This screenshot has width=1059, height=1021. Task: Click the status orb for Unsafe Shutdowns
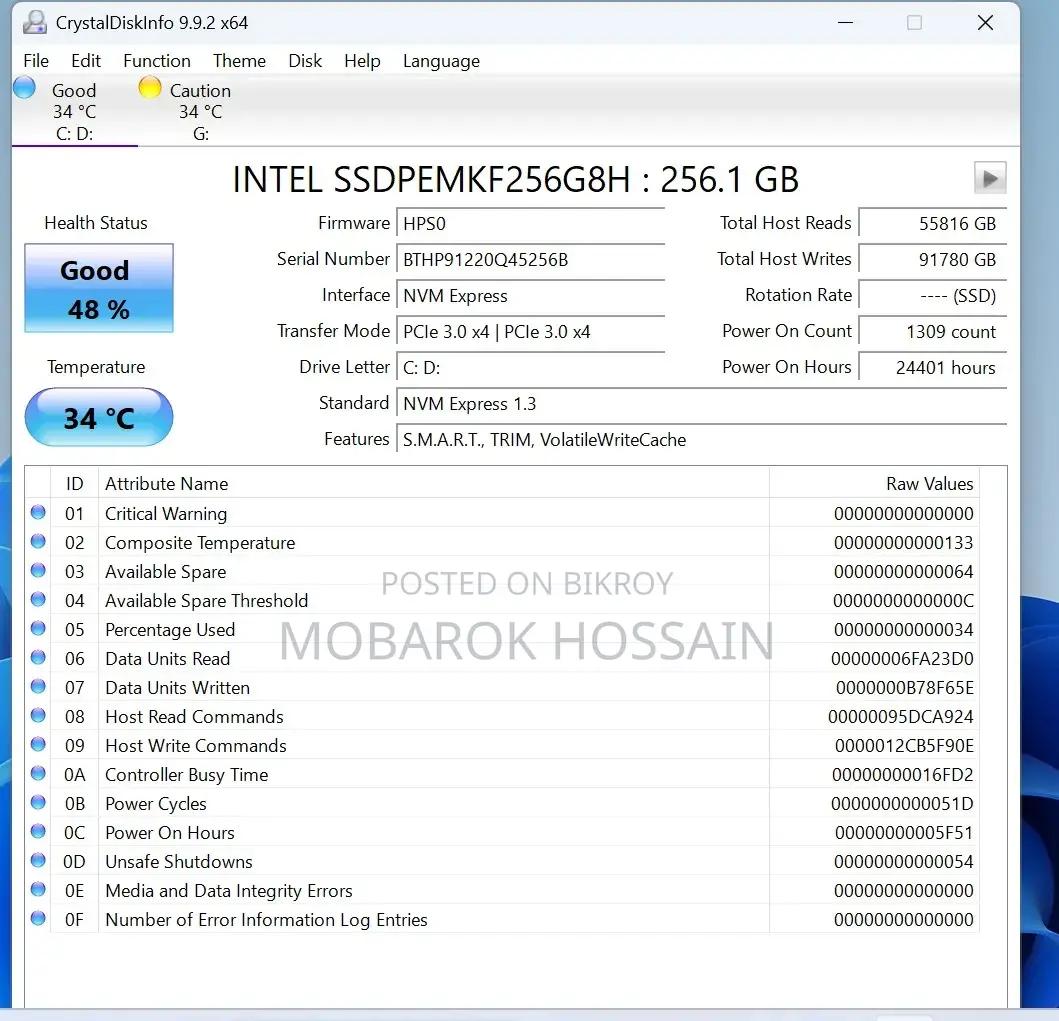(38, 861)
